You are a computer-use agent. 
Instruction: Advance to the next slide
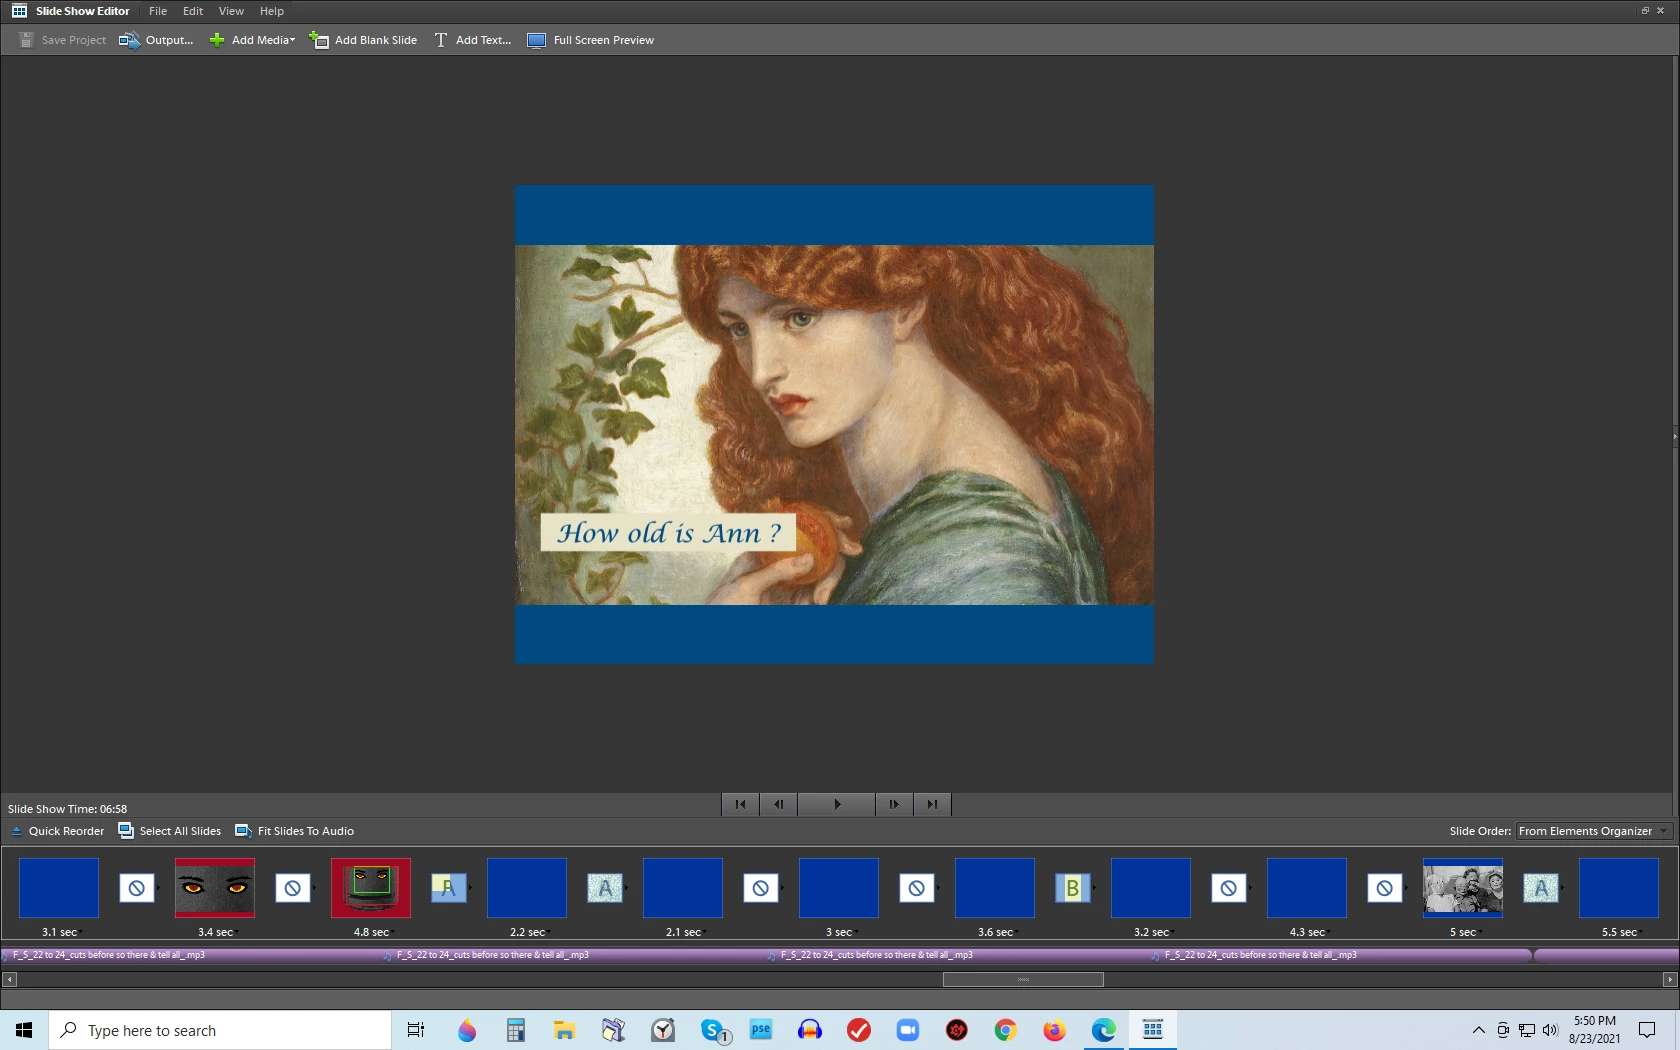[894, 804]
